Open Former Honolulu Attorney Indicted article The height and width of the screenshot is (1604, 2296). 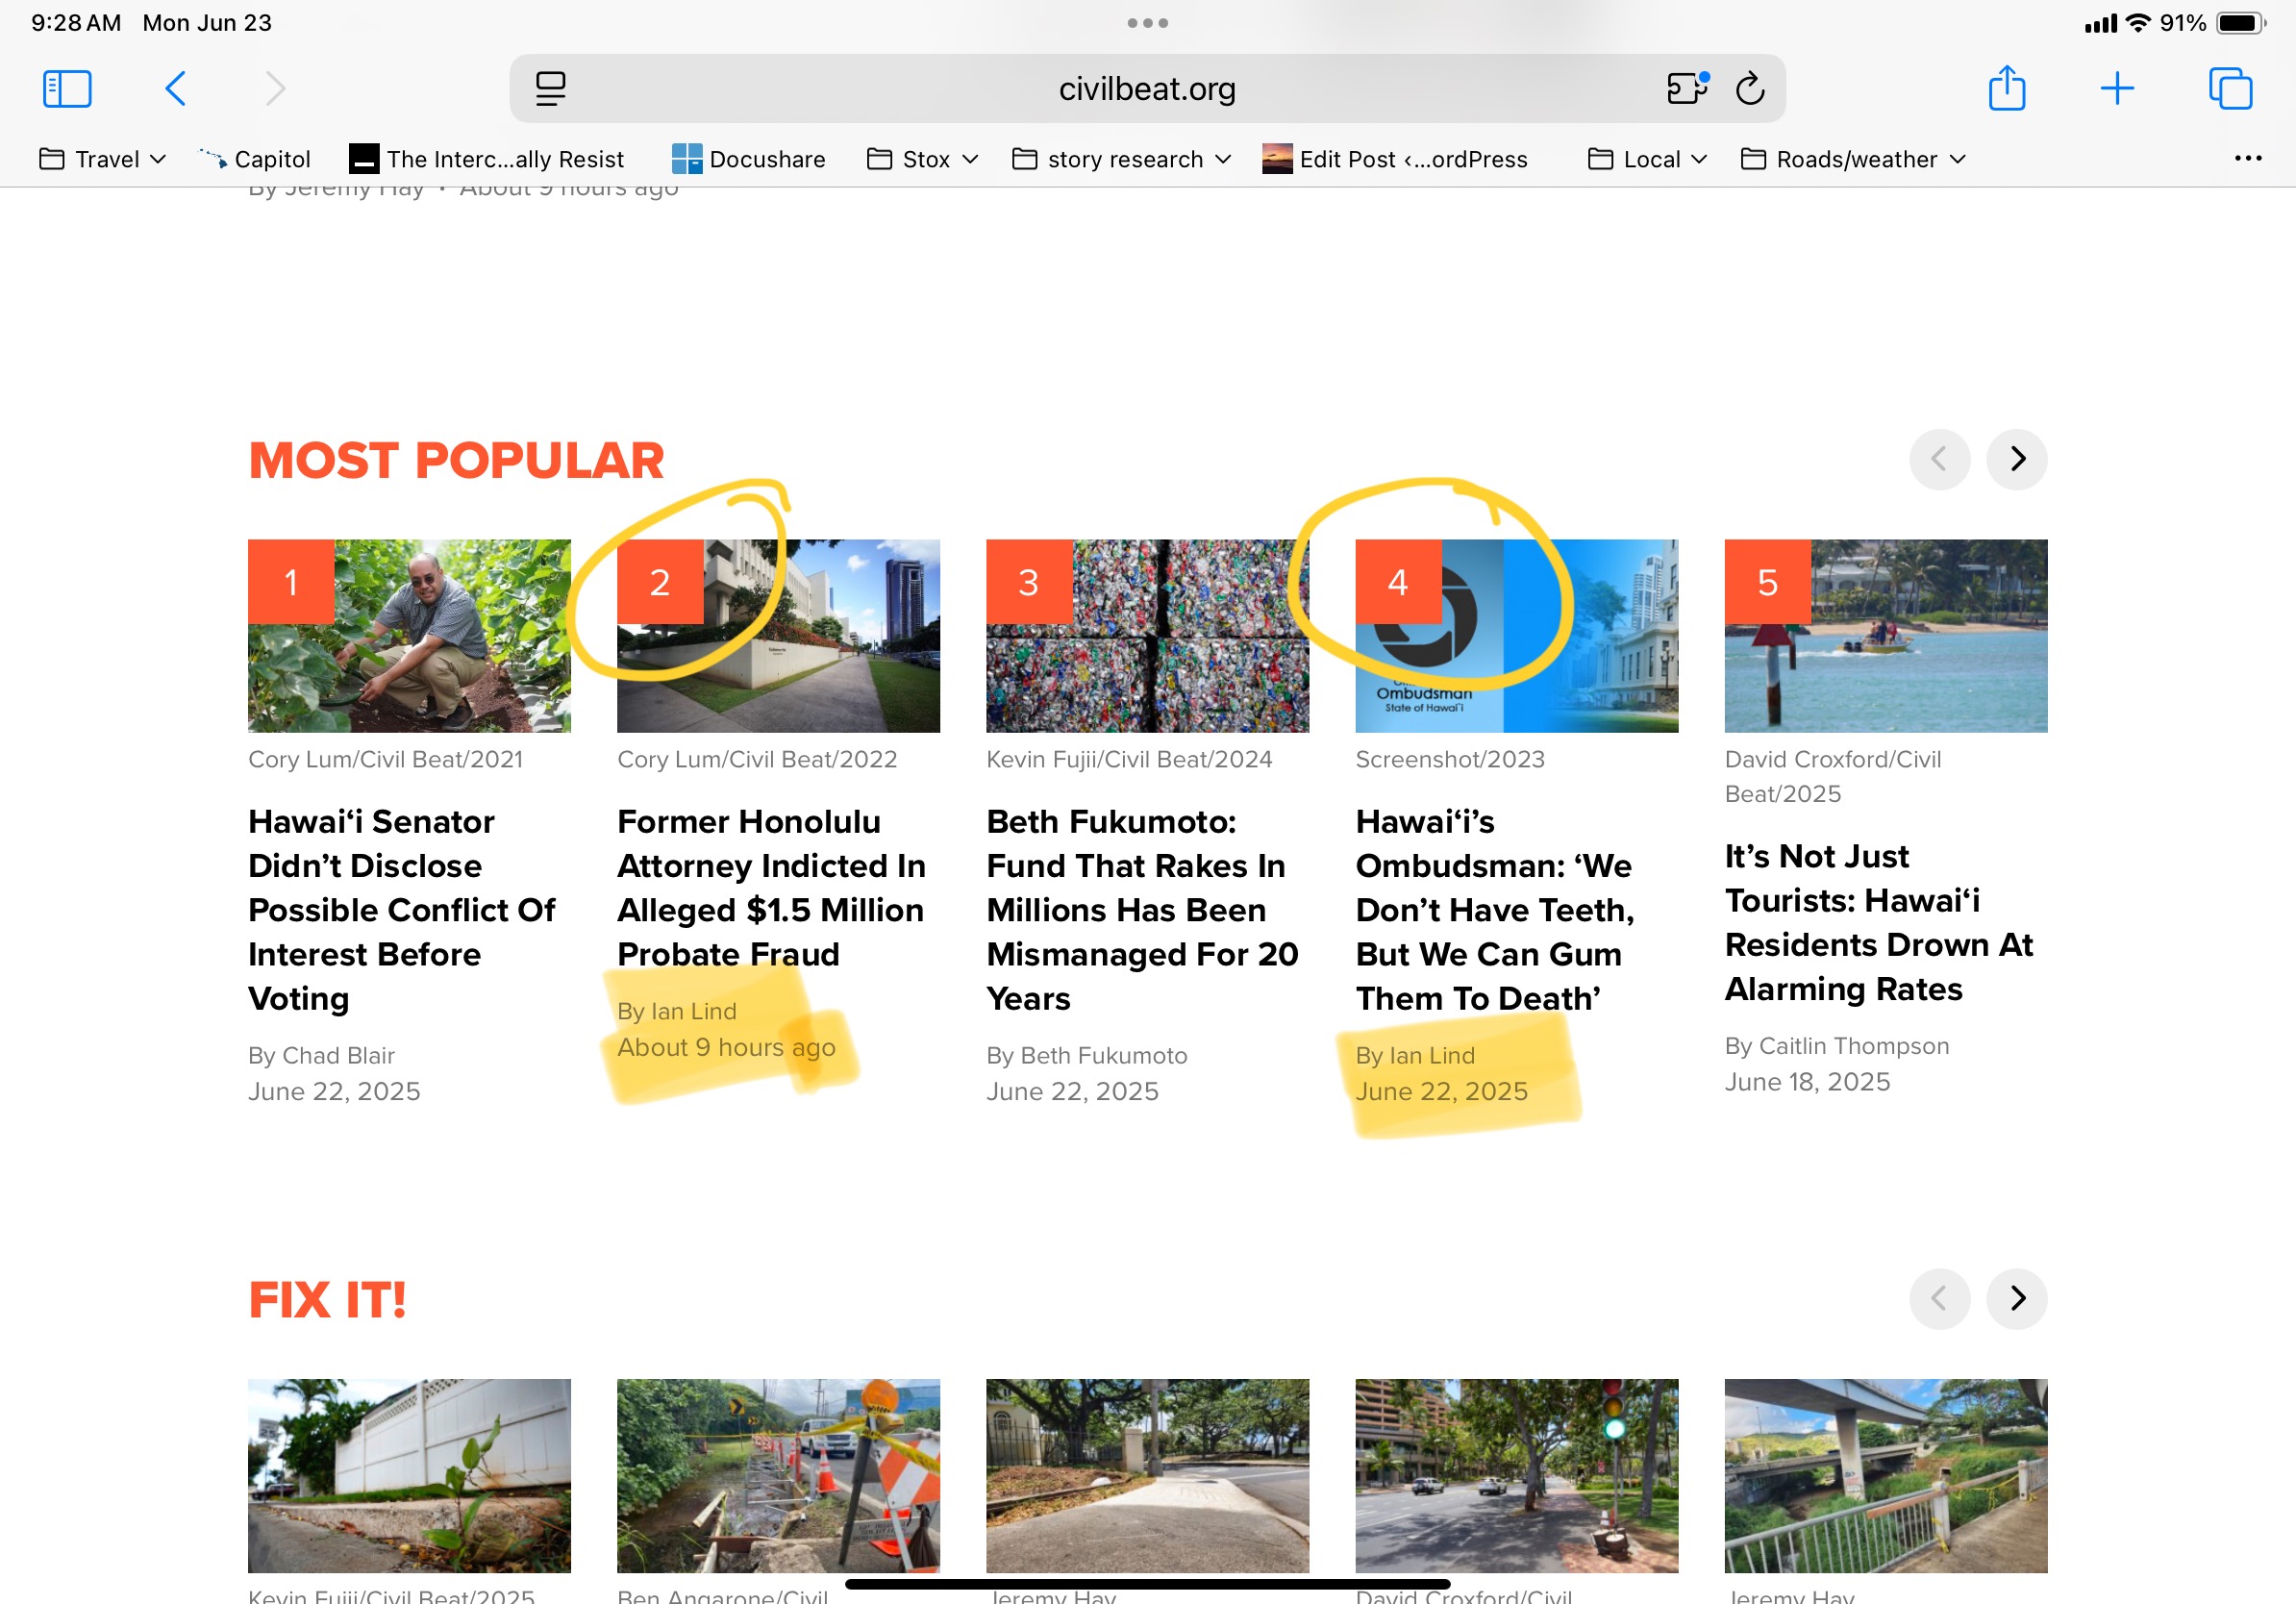771,887
